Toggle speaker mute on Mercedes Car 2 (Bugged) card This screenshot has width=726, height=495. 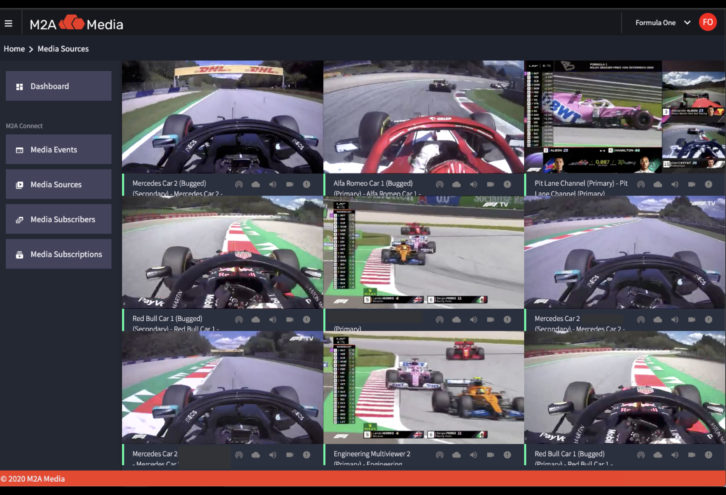[271, 184]
